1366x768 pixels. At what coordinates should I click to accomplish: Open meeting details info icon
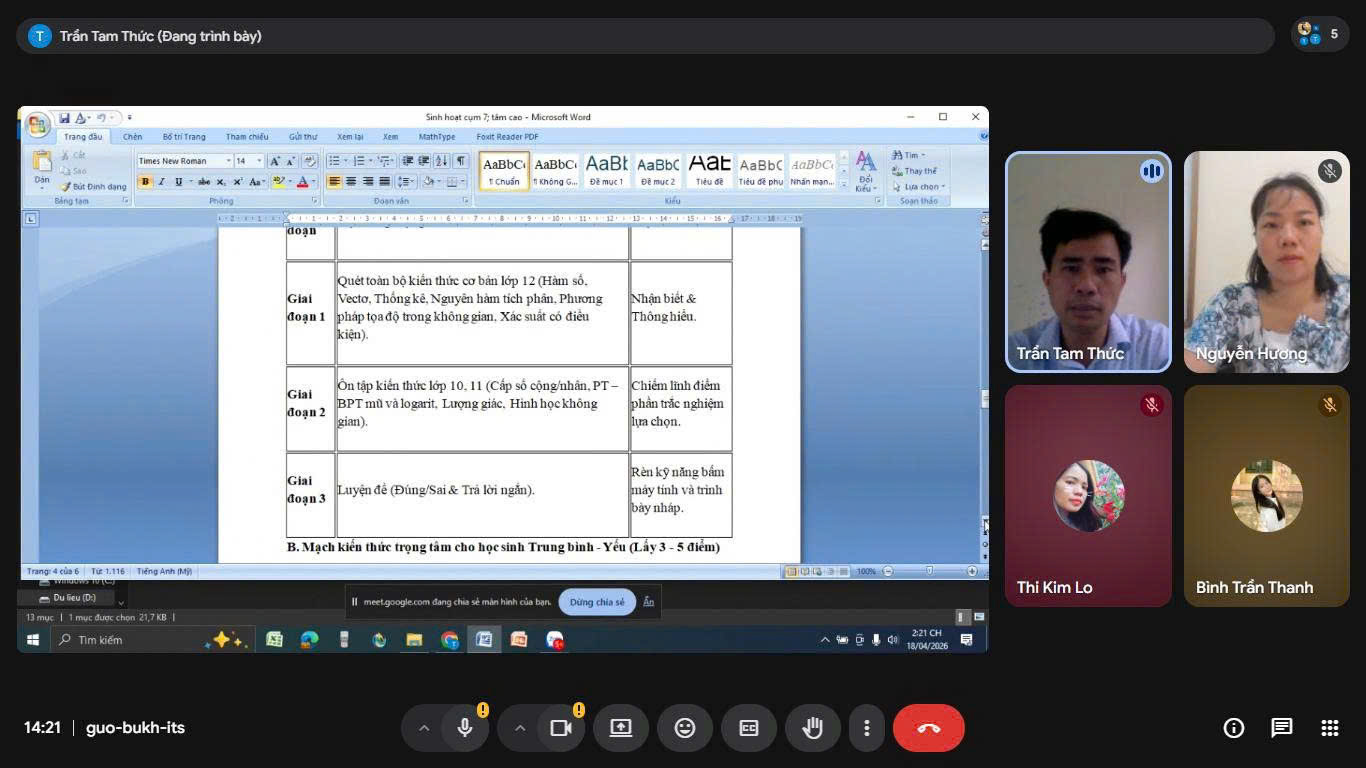pyautogui.click(x=1233, y=728)
